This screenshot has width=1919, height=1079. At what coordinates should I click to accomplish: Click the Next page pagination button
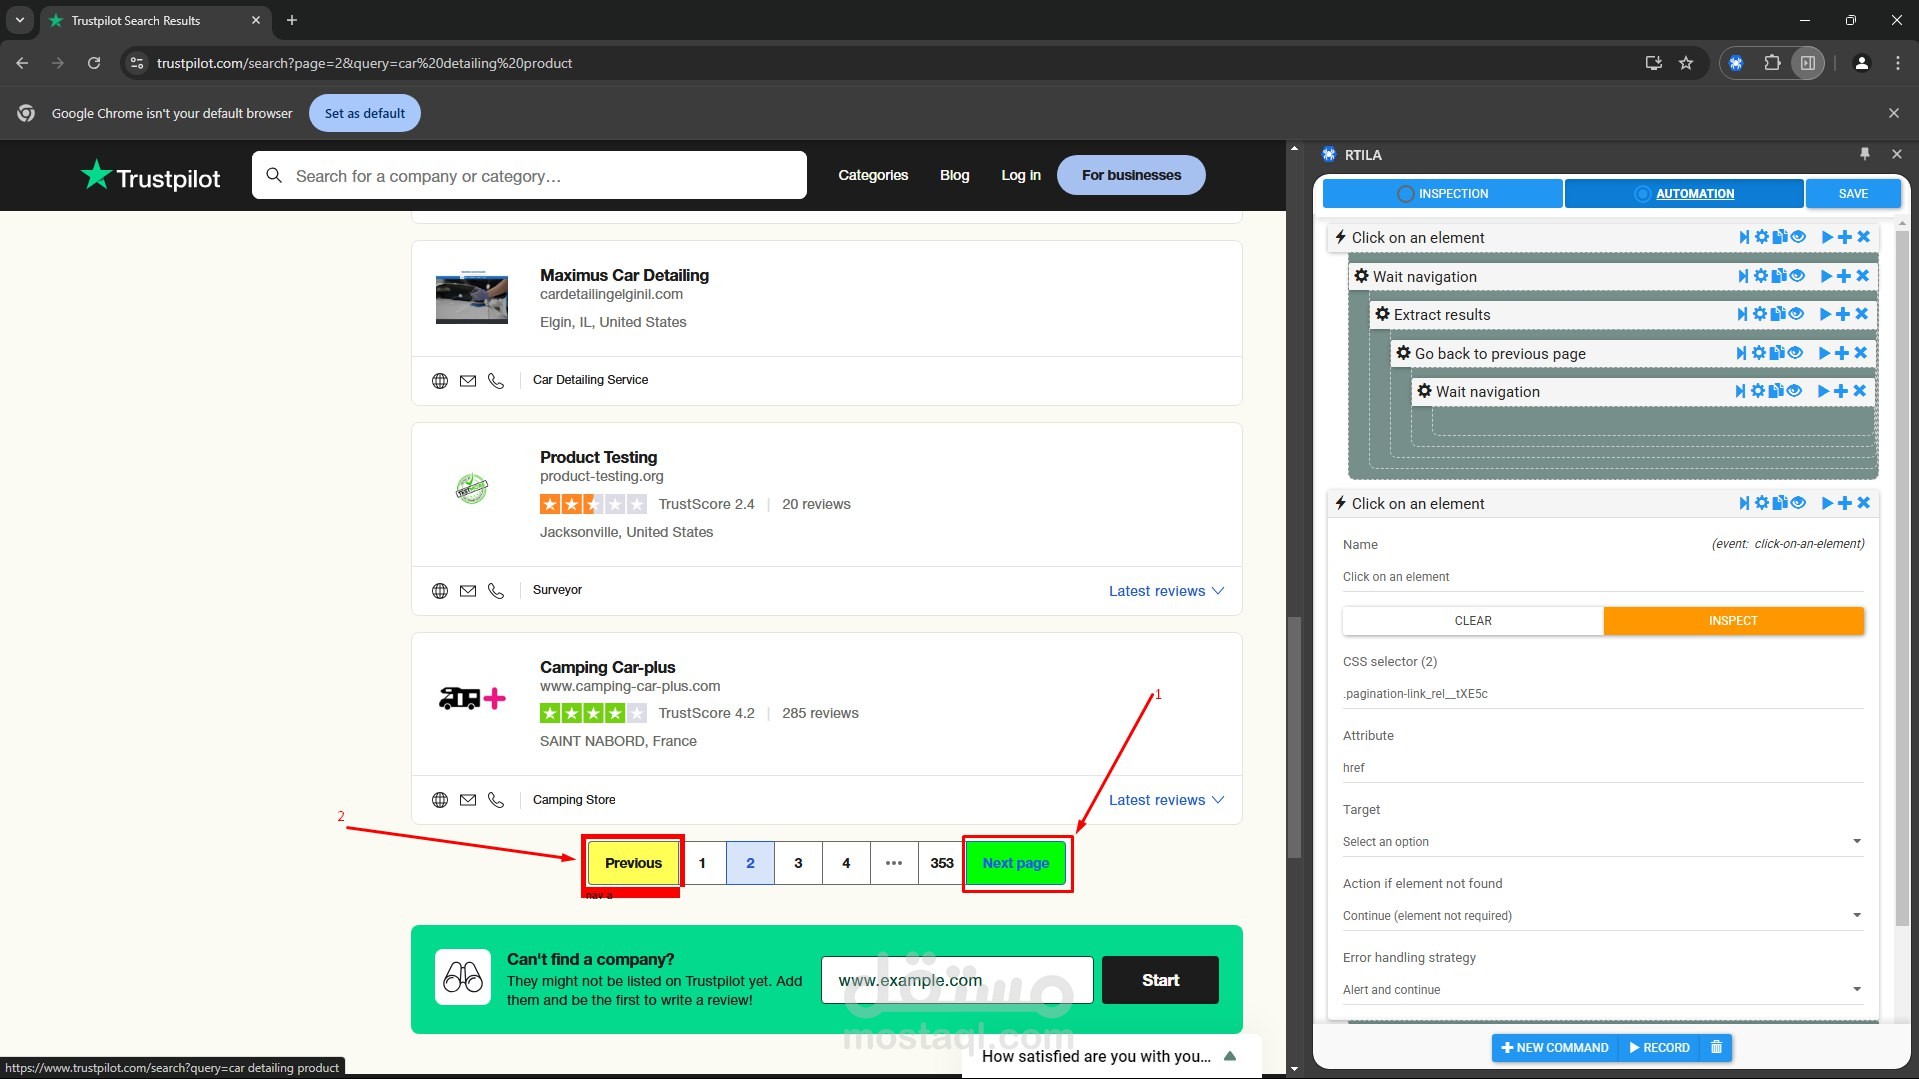click(x=1016, y=863)
